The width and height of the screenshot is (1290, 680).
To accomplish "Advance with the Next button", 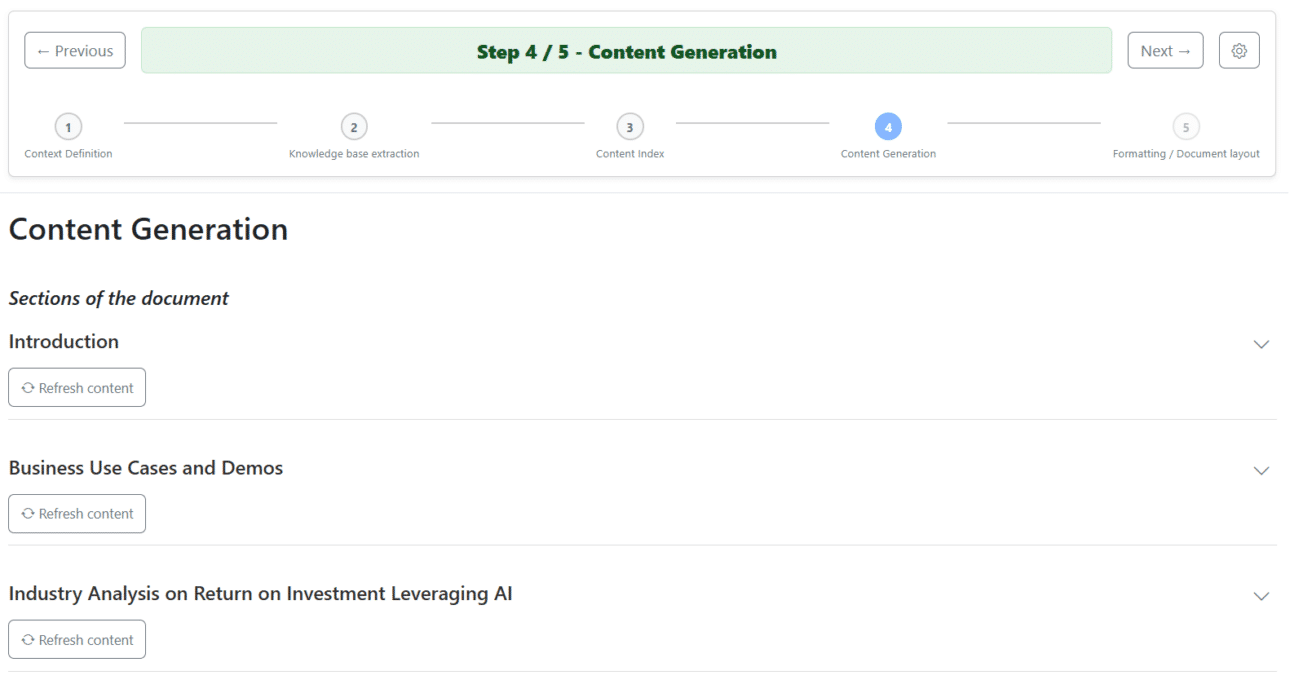I will coord(1165,50).
